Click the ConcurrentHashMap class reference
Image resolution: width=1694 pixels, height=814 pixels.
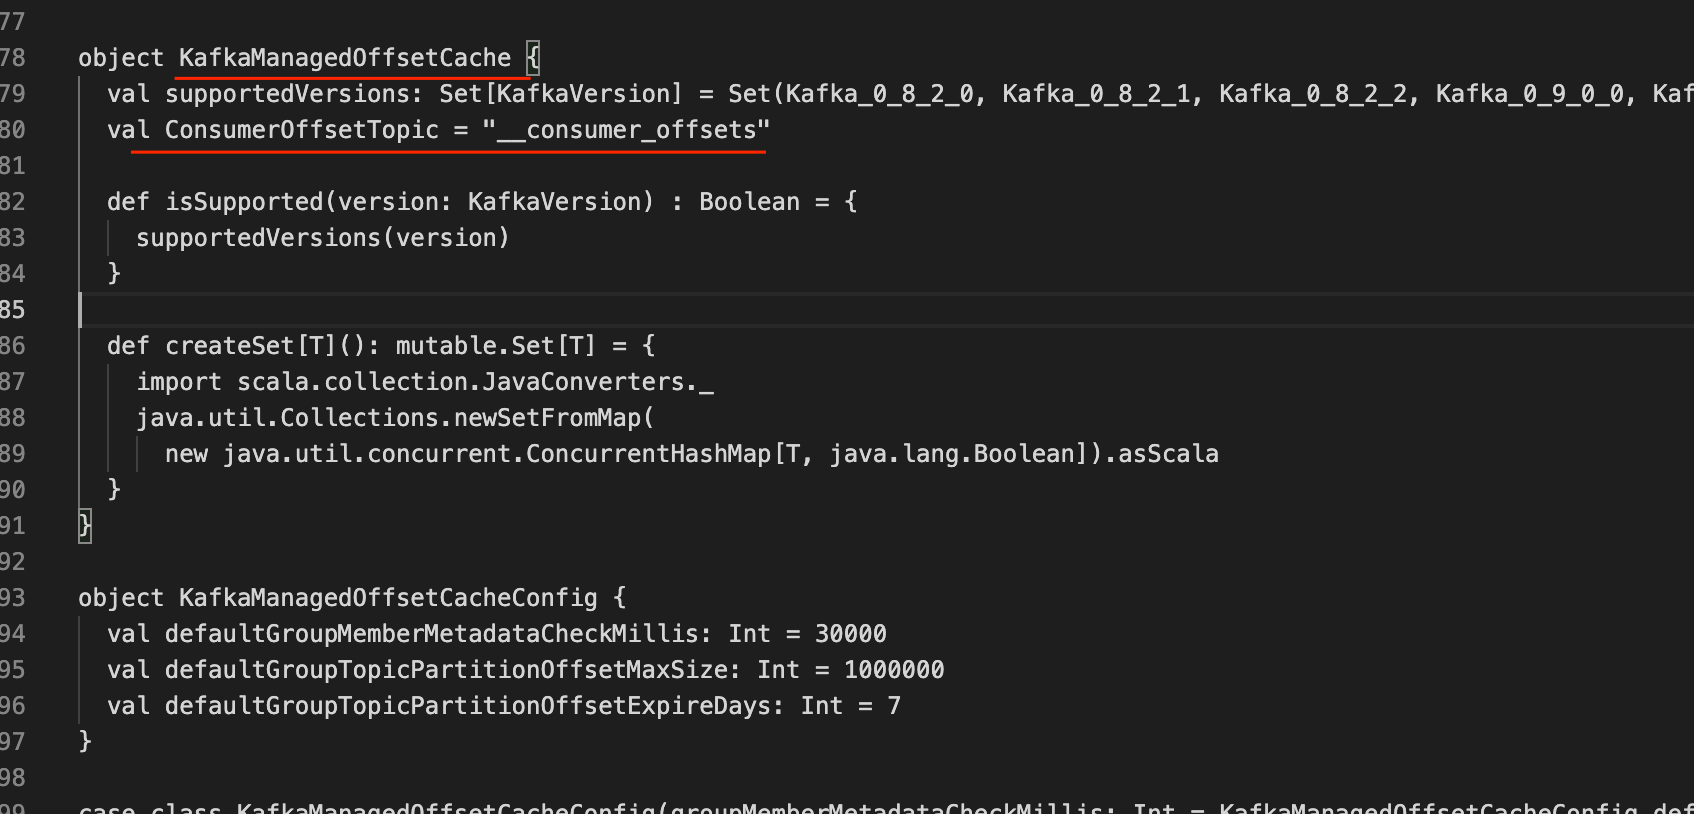pos(648,454)
